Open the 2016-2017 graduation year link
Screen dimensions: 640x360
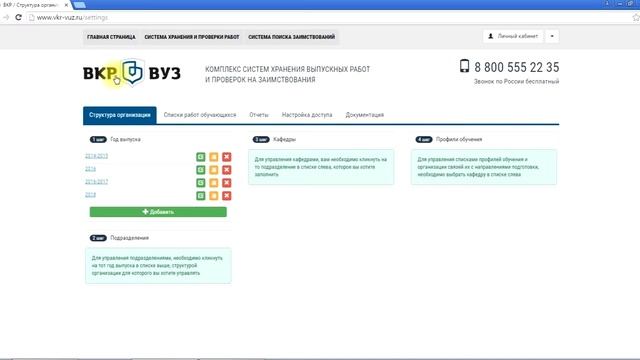pos(96,182)
